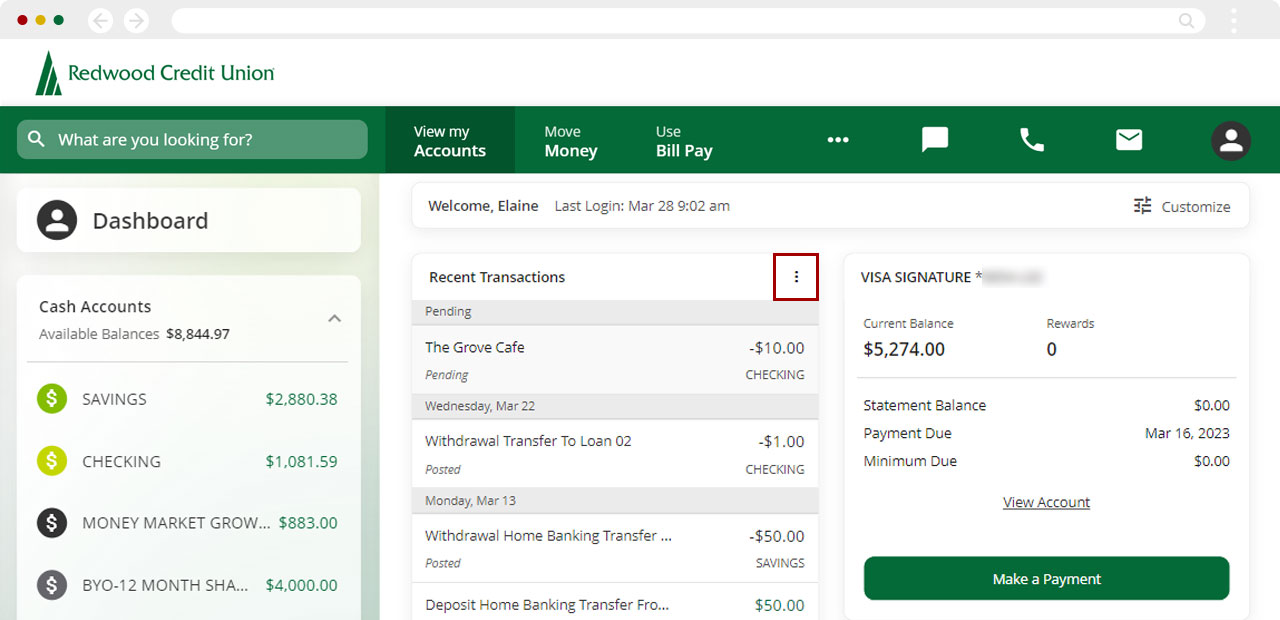Go forward using browser forward arrow
The image size is (1280, 620).
[136, 20]
